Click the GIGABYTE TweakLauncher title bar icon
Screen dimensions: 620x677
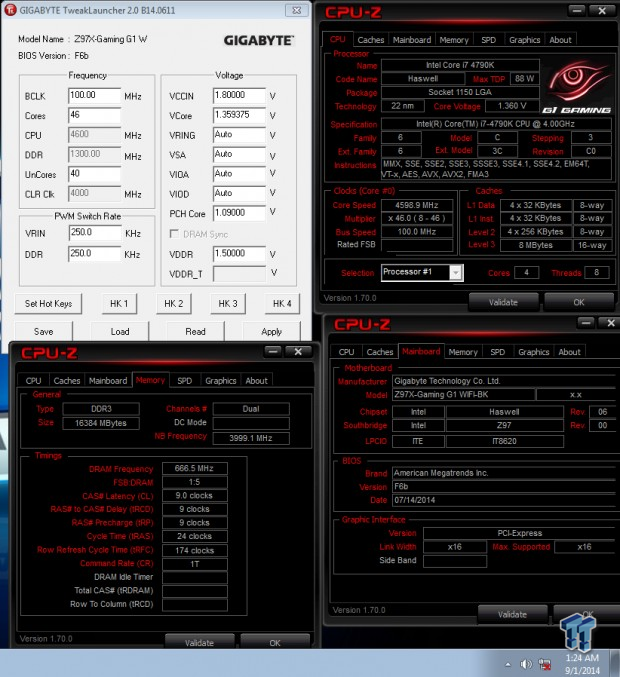10,10
